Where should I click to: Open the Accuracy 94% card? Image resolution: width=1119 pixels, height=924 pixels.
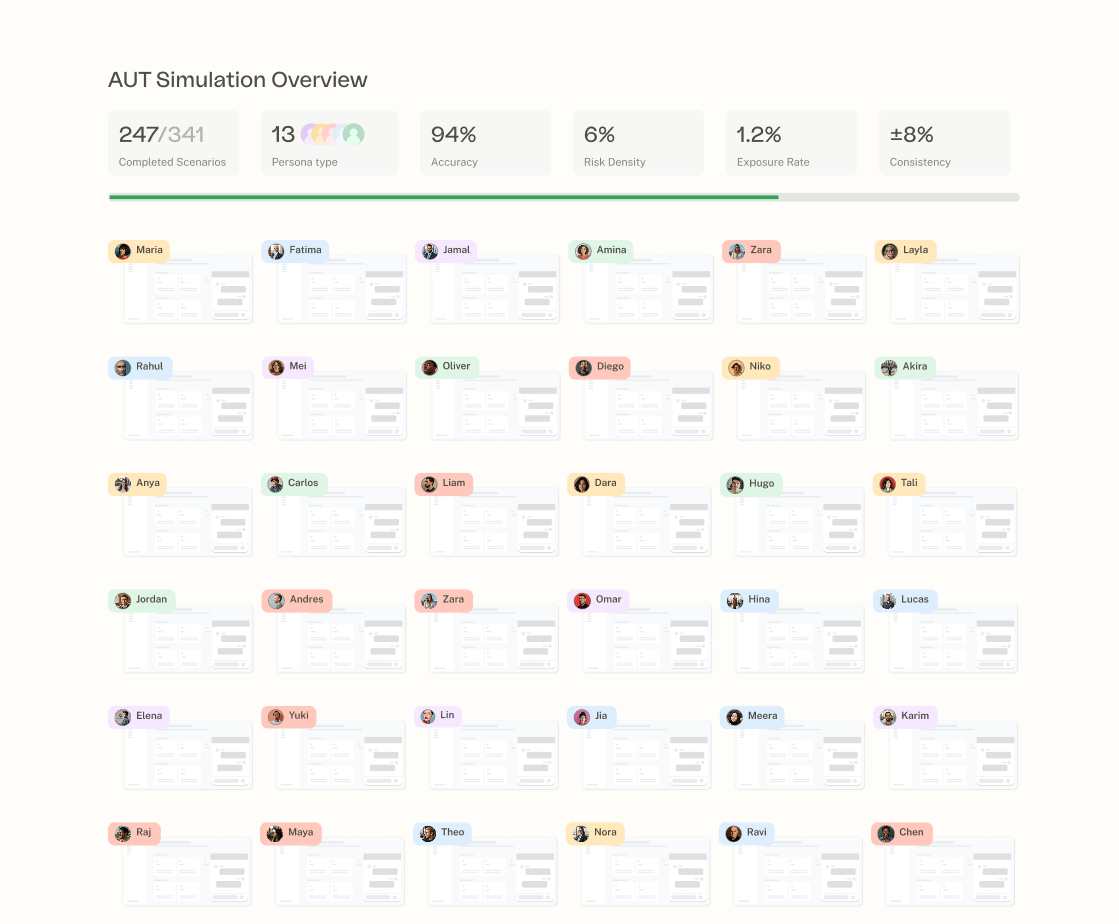485,143
